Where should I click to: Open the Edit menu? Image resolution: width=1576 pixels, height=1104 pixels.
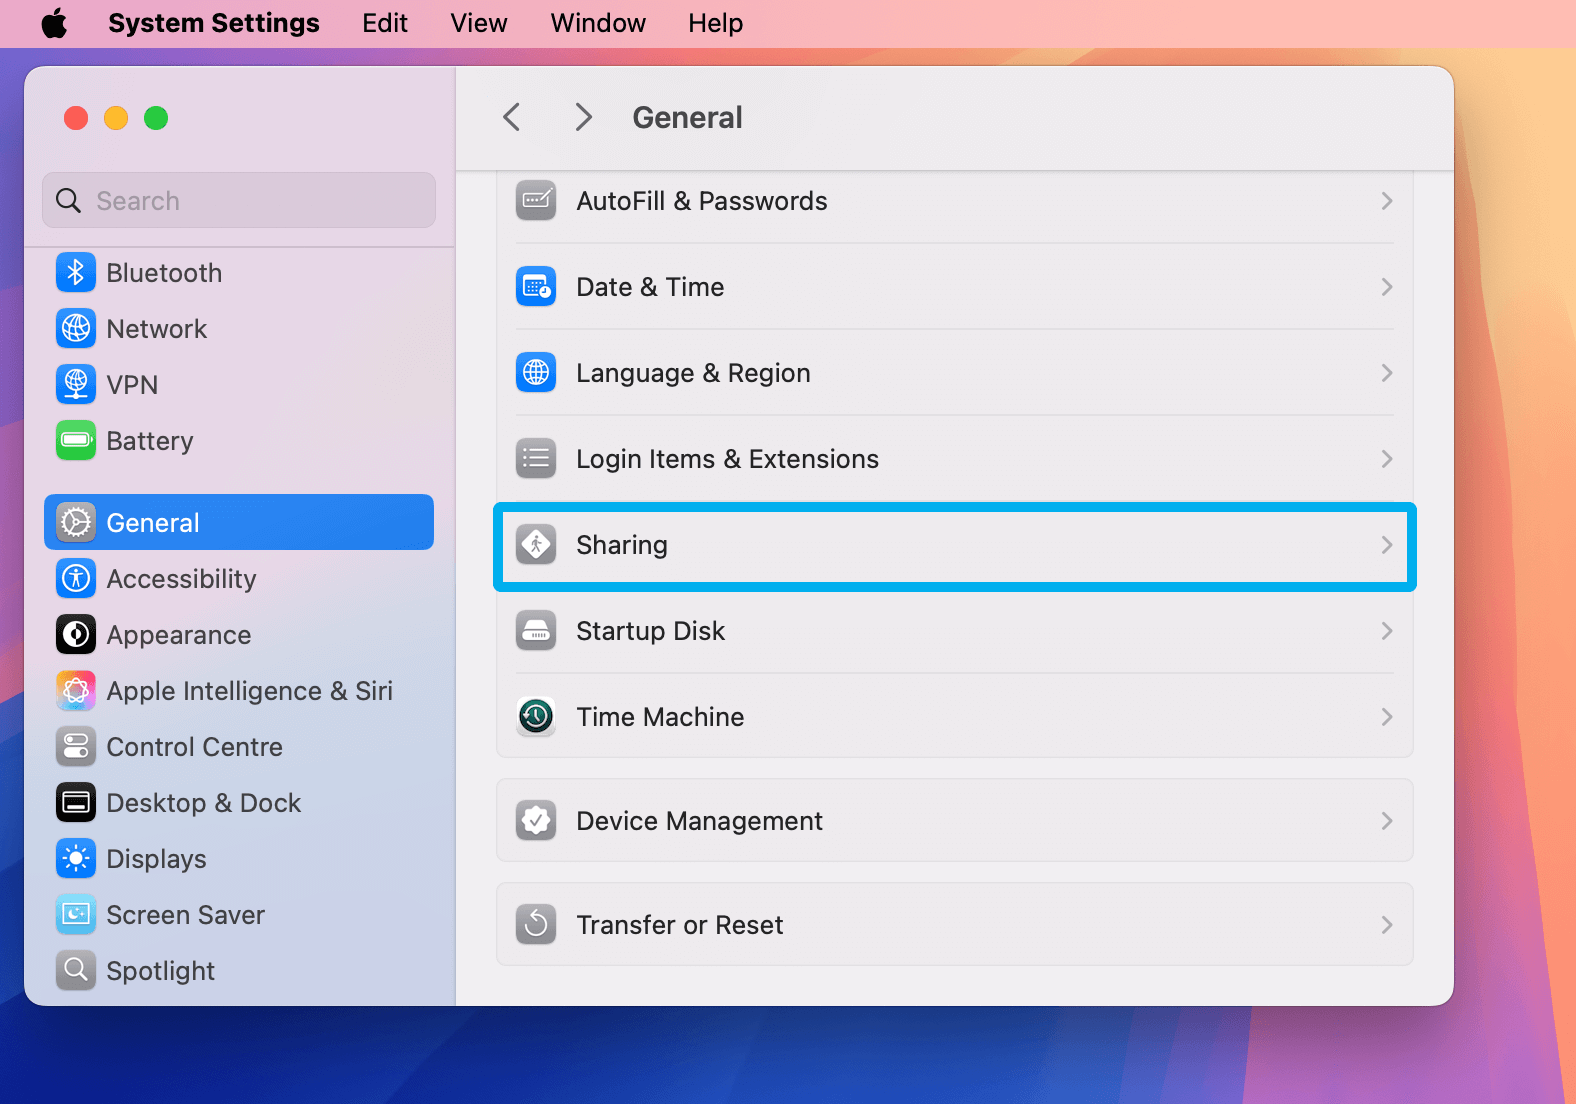385,23
